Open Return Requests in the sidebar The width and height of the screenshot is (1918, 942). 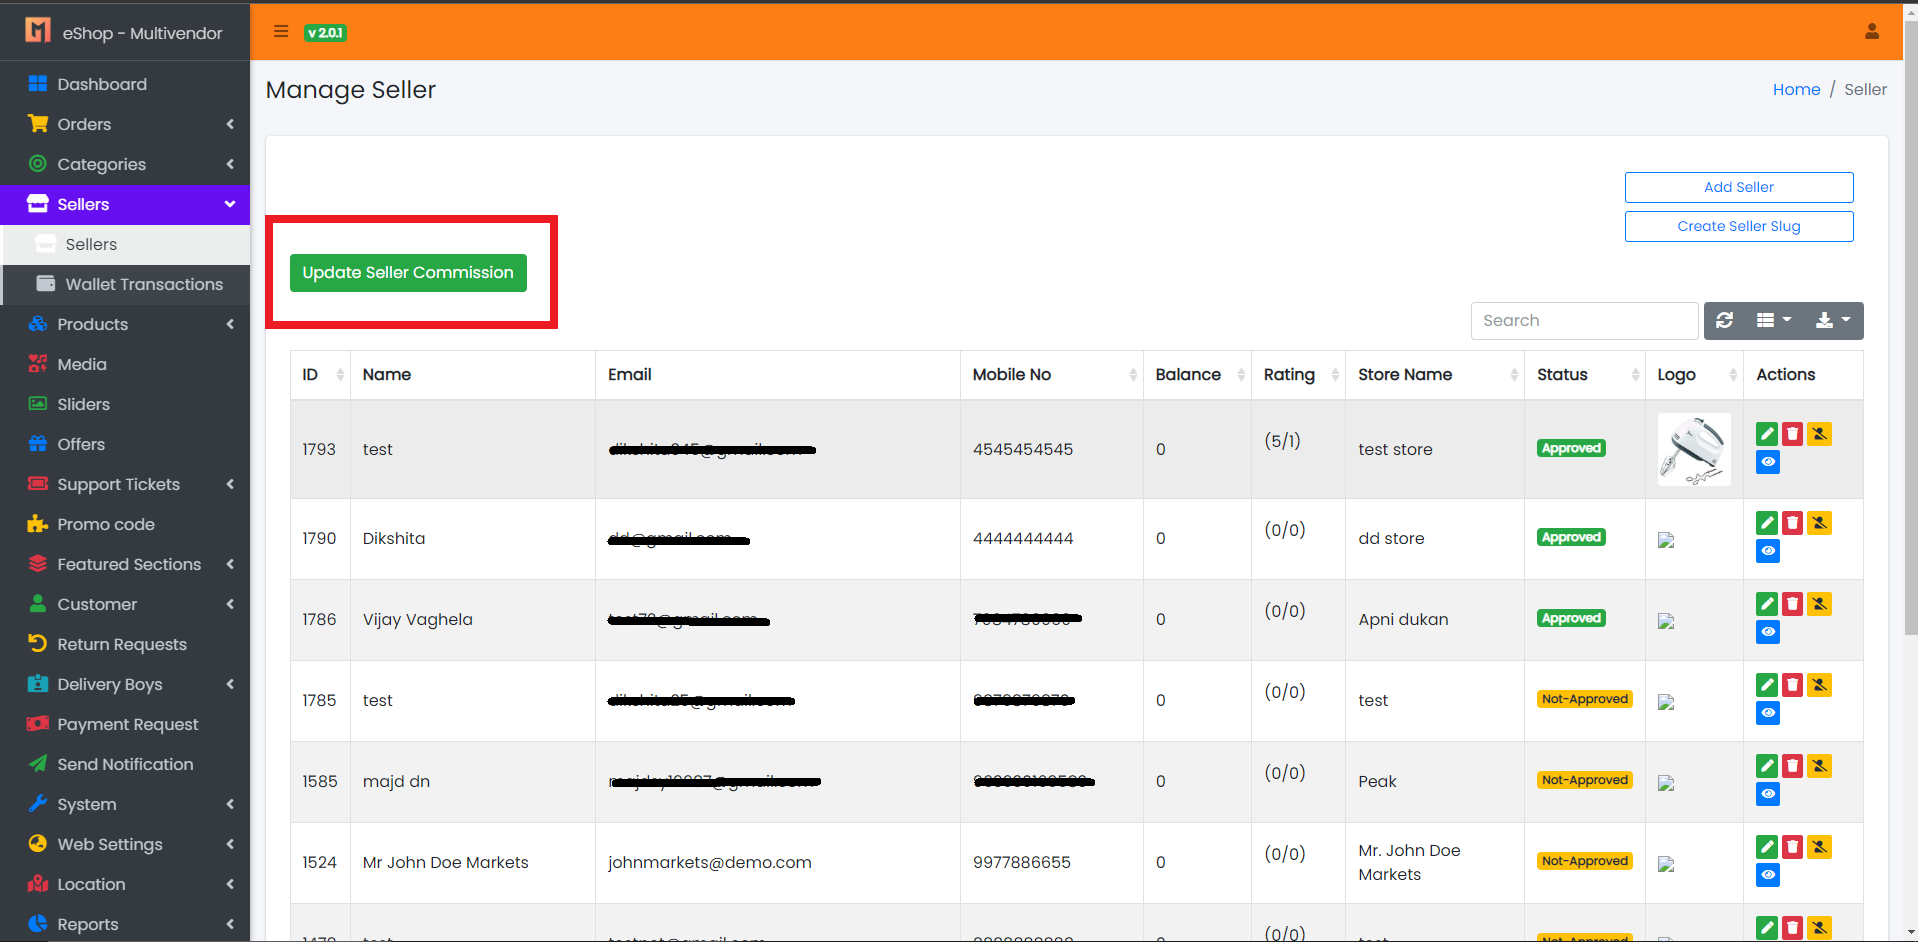coord(125,644)
